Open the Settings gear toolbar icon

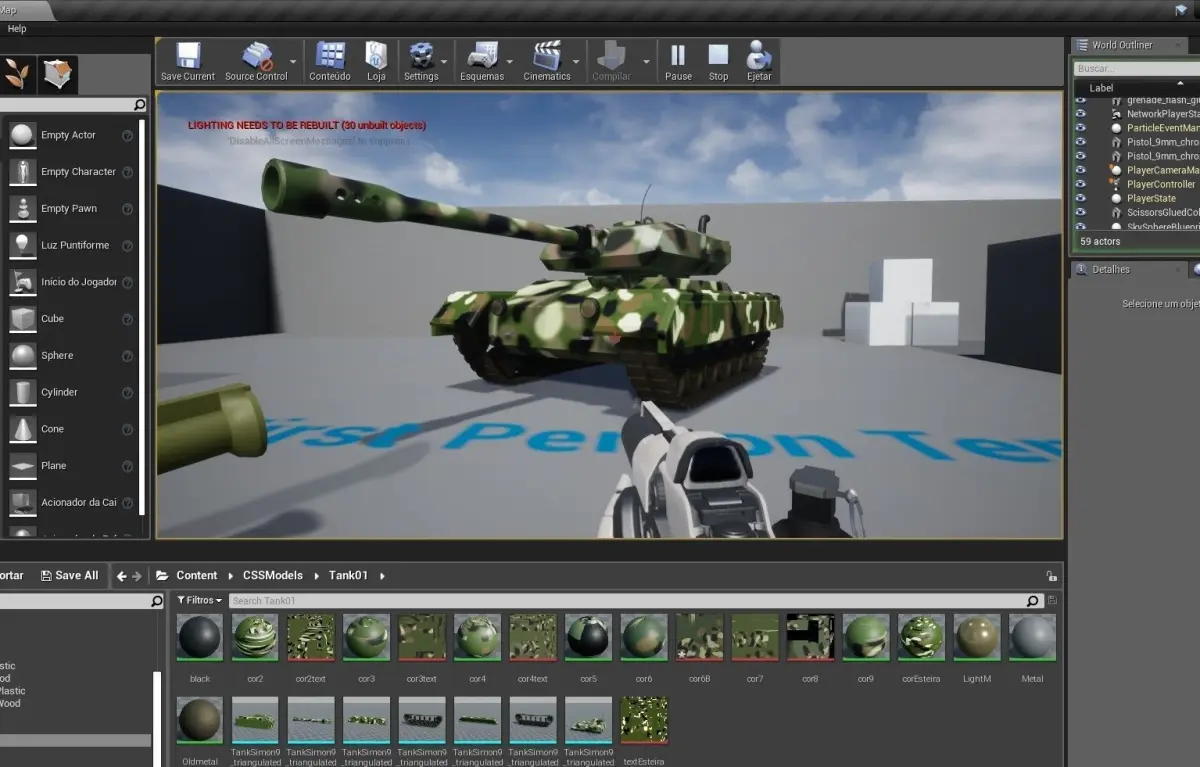pos(421,61)
